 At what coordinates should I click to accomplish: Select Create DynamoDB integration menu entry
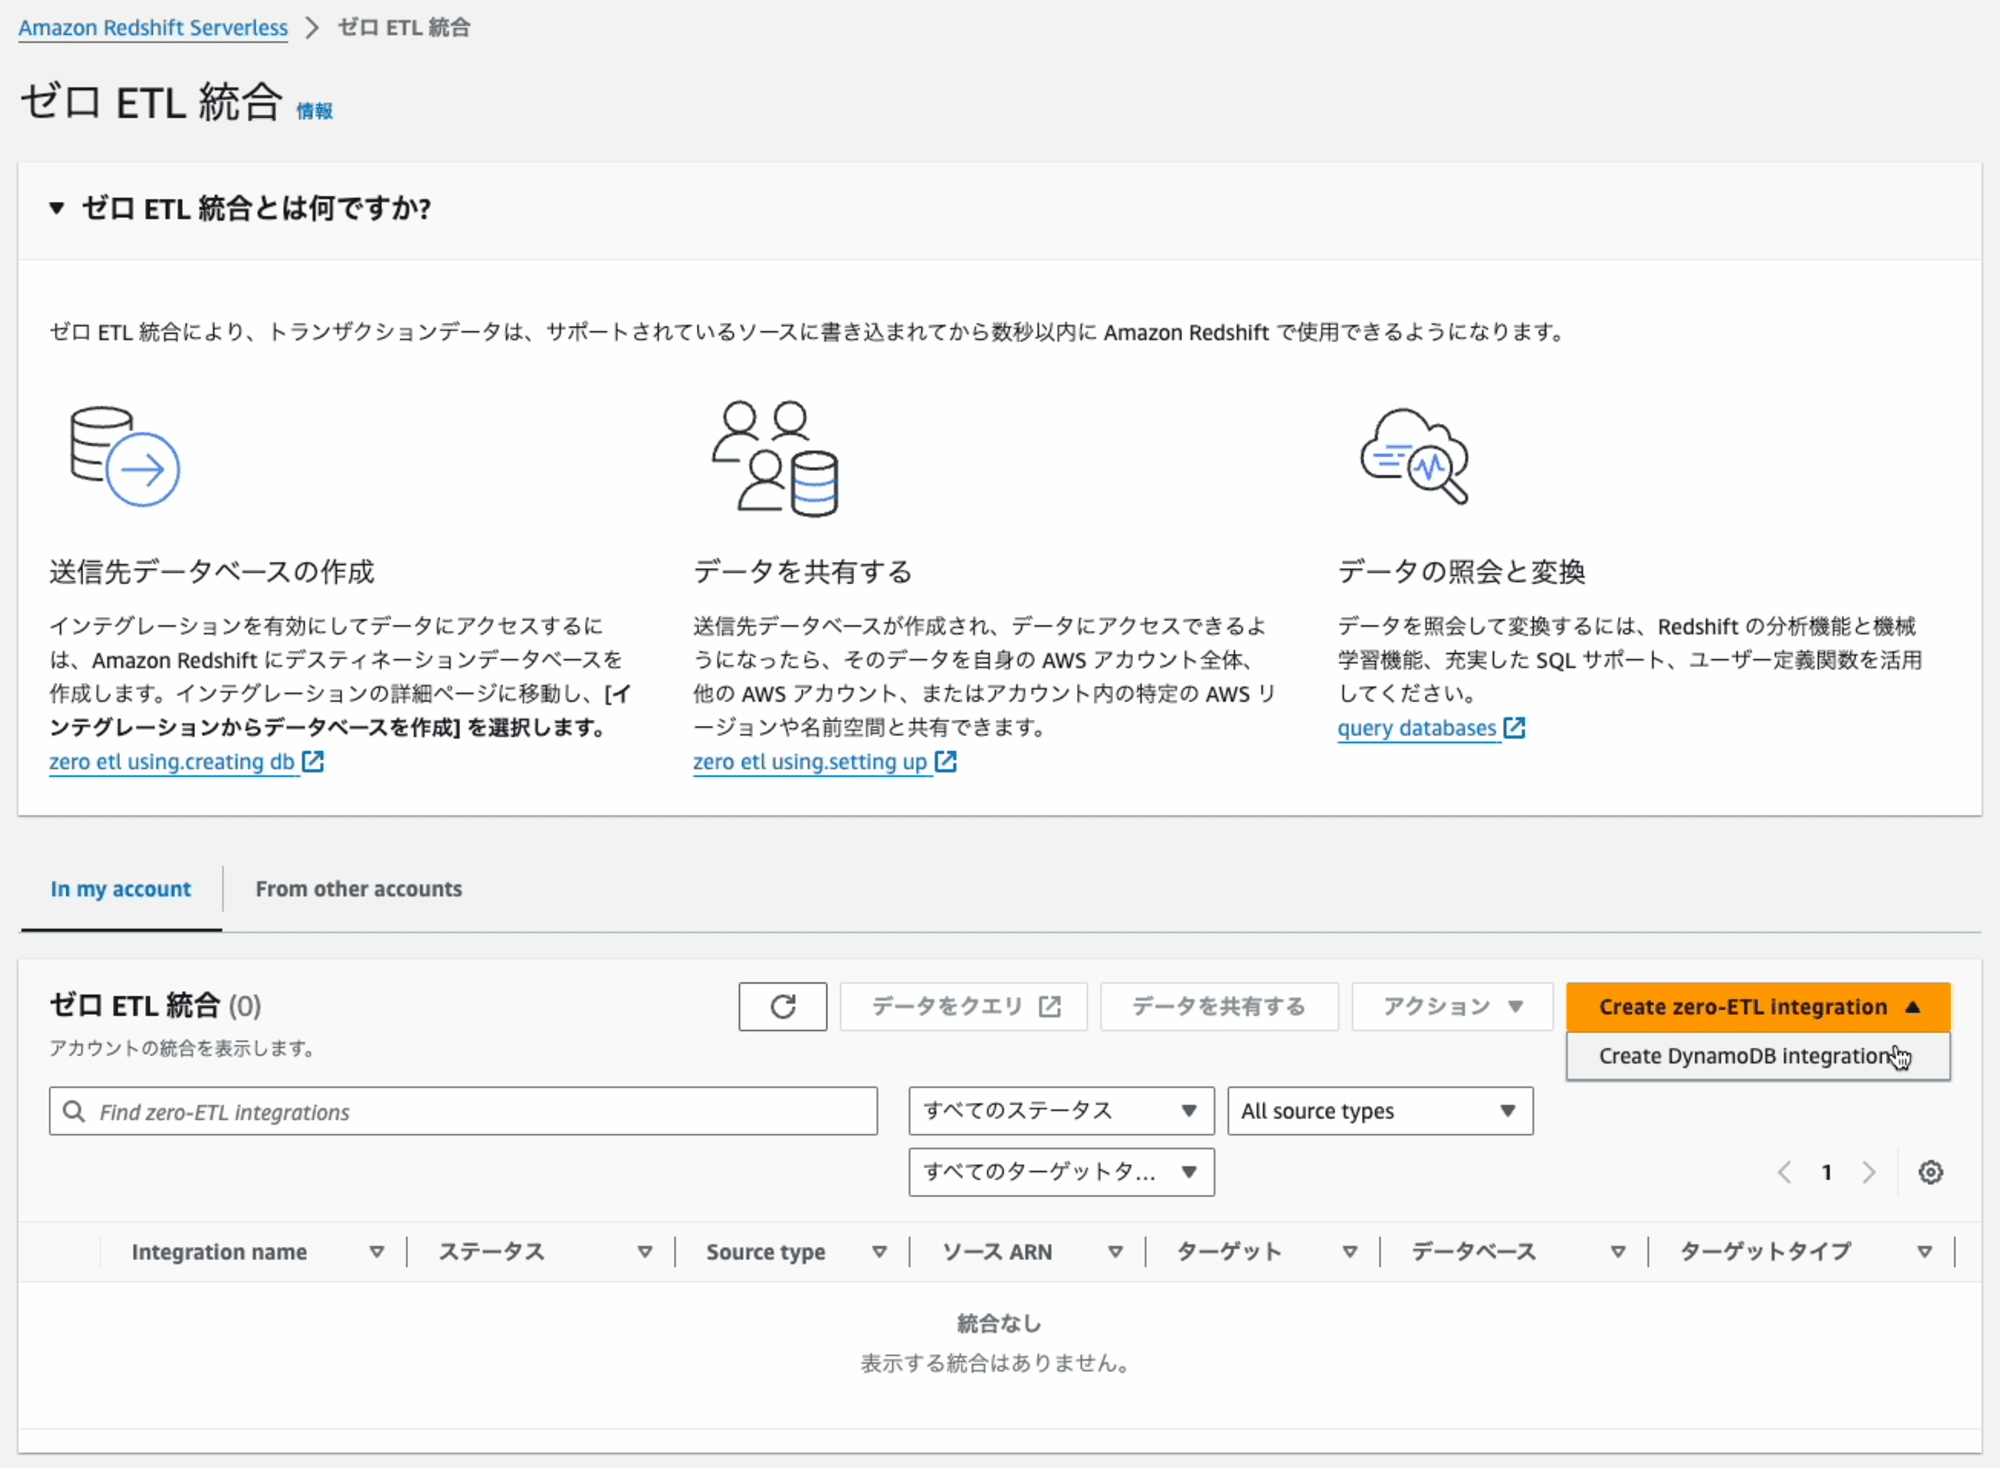[x=1758, y=1056]
